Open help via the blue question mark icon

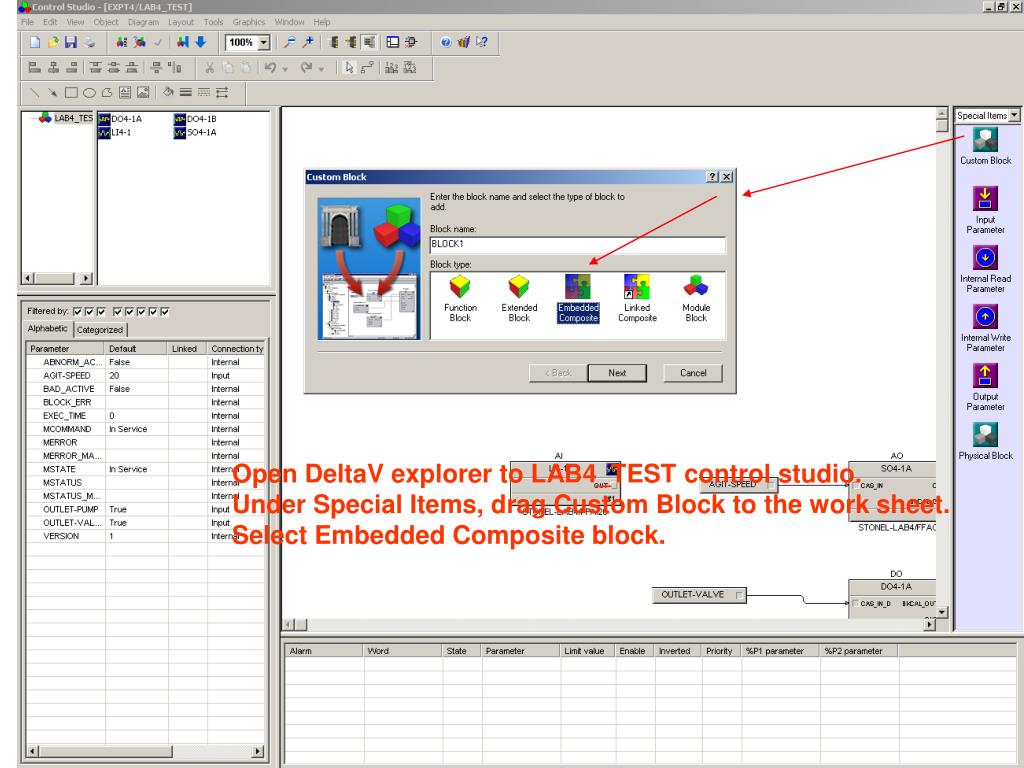(445, 42)
